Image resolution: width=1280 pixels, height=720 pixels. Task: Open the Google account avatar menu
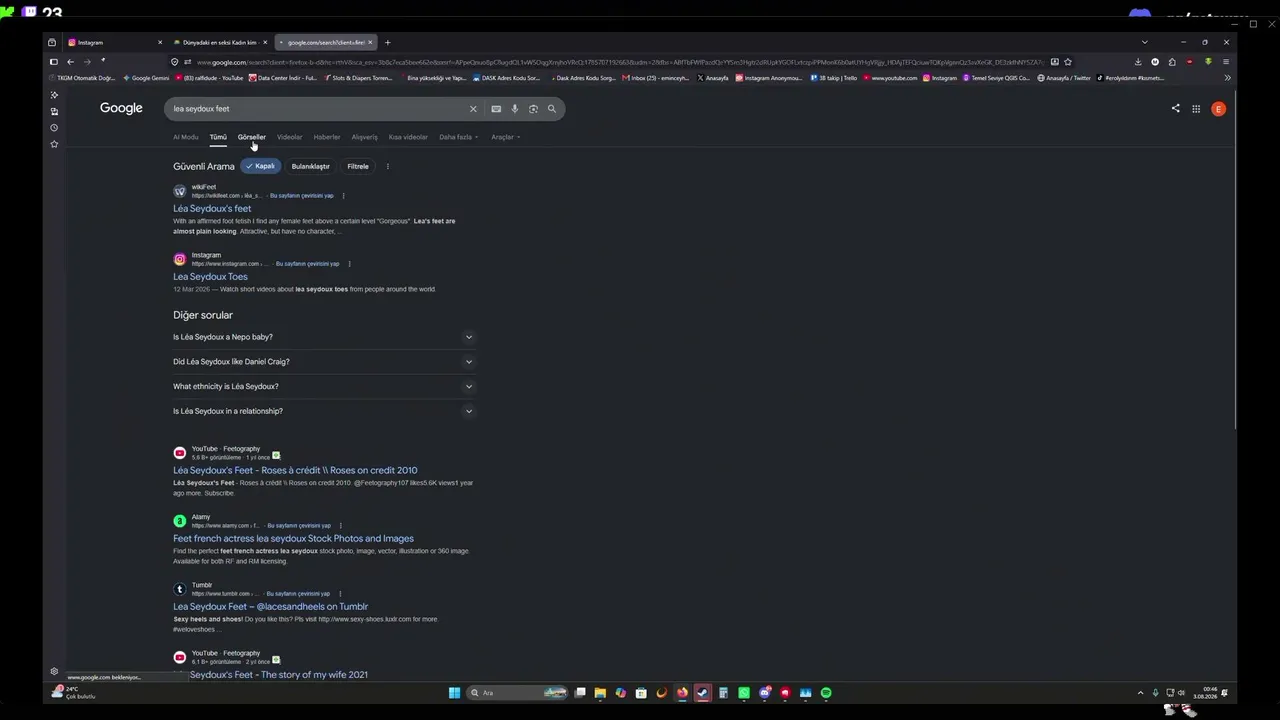coord(1218,109)
